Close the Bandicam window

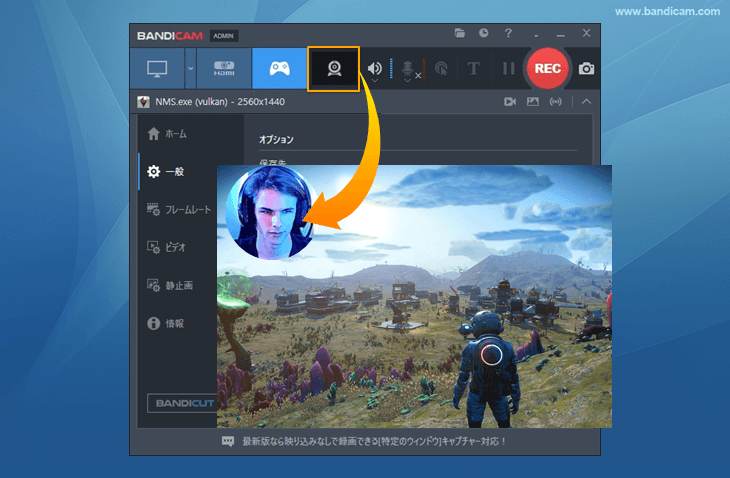pos(586,33)
